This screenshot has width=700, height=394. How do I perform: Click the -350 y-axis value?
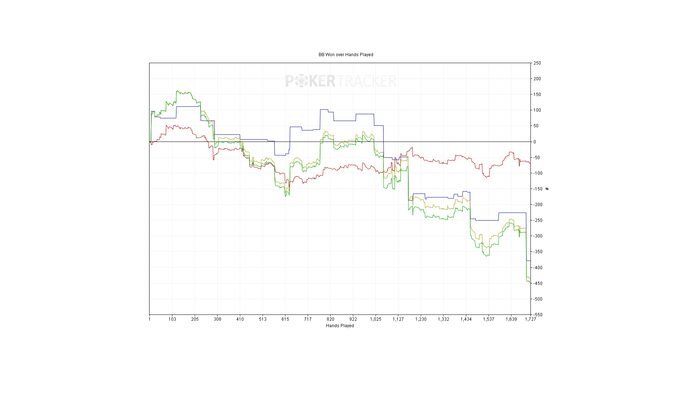point(537,252)
